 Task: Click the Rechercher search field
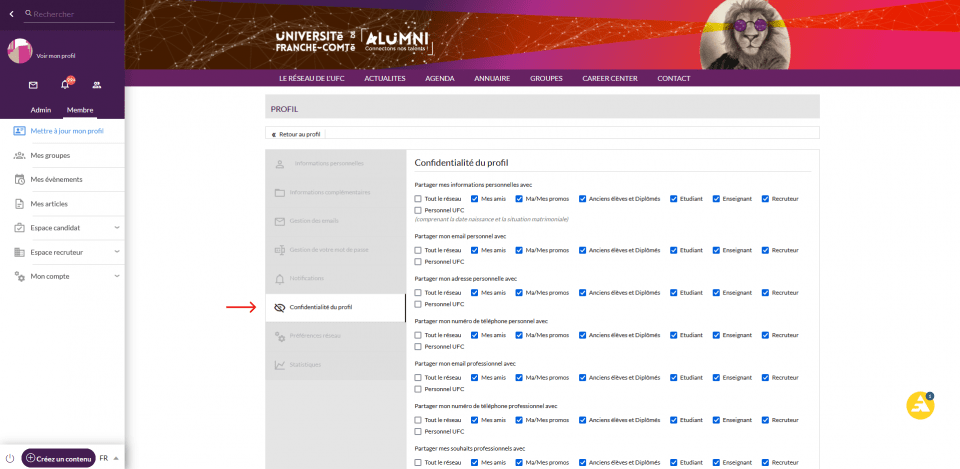(x=70, y=14)
